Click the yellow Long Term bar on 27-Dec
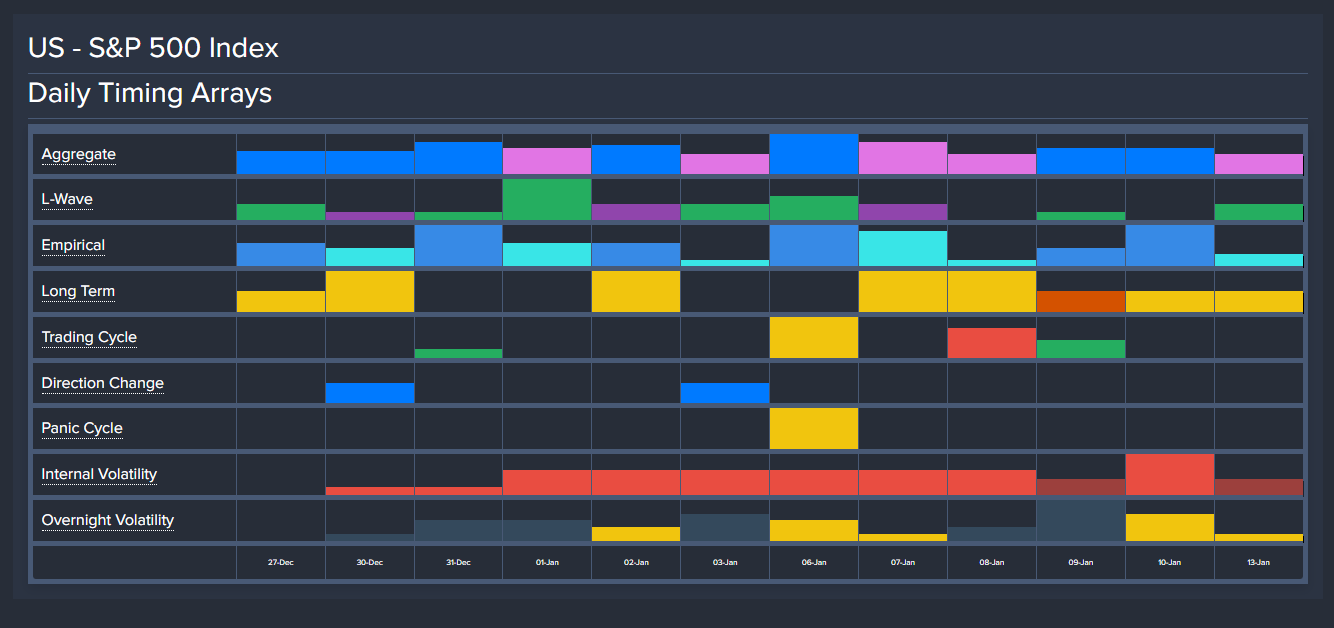1334x628 pixels. click(281, 301)
